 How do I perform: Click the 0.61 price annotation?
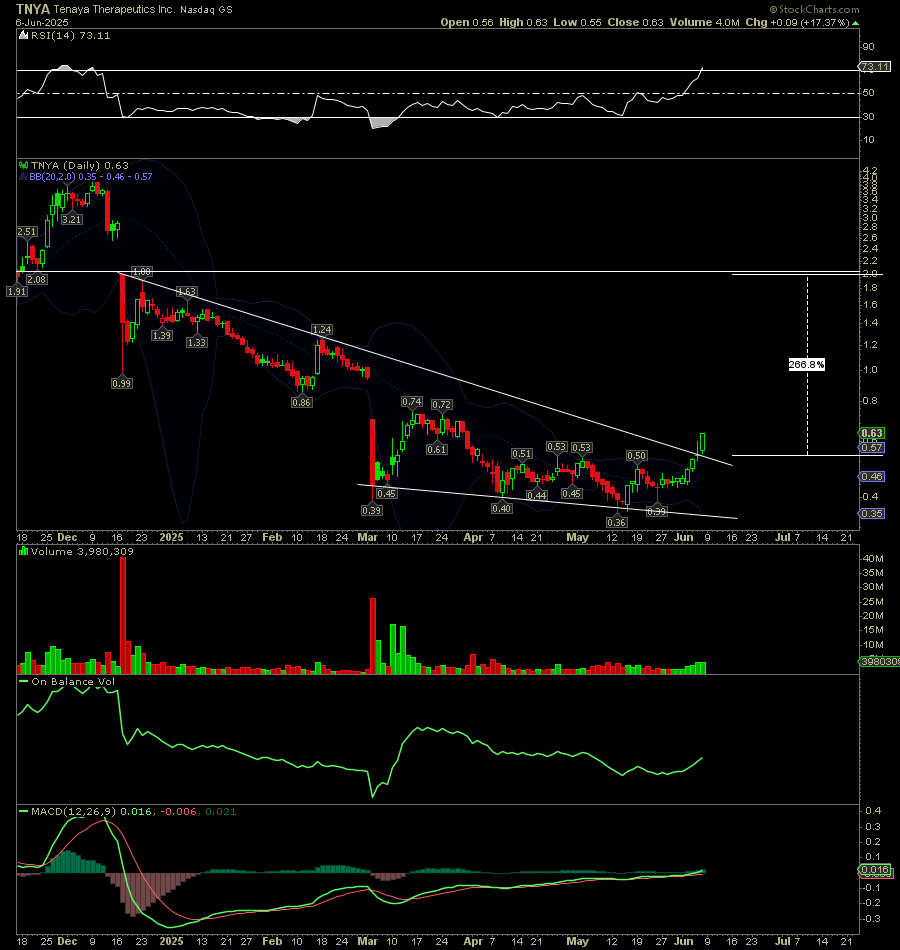[437, 449]
